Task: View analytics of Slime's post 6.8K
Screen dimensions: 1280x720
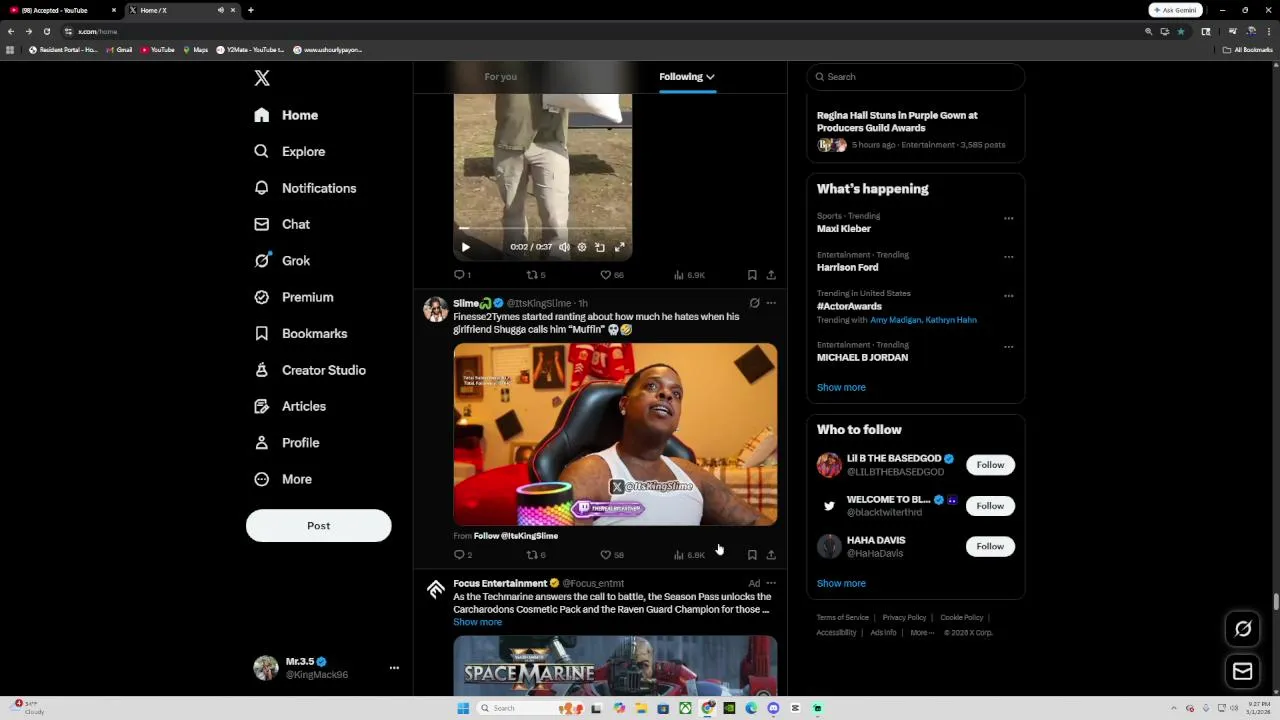Action: (x=689, y=555)
